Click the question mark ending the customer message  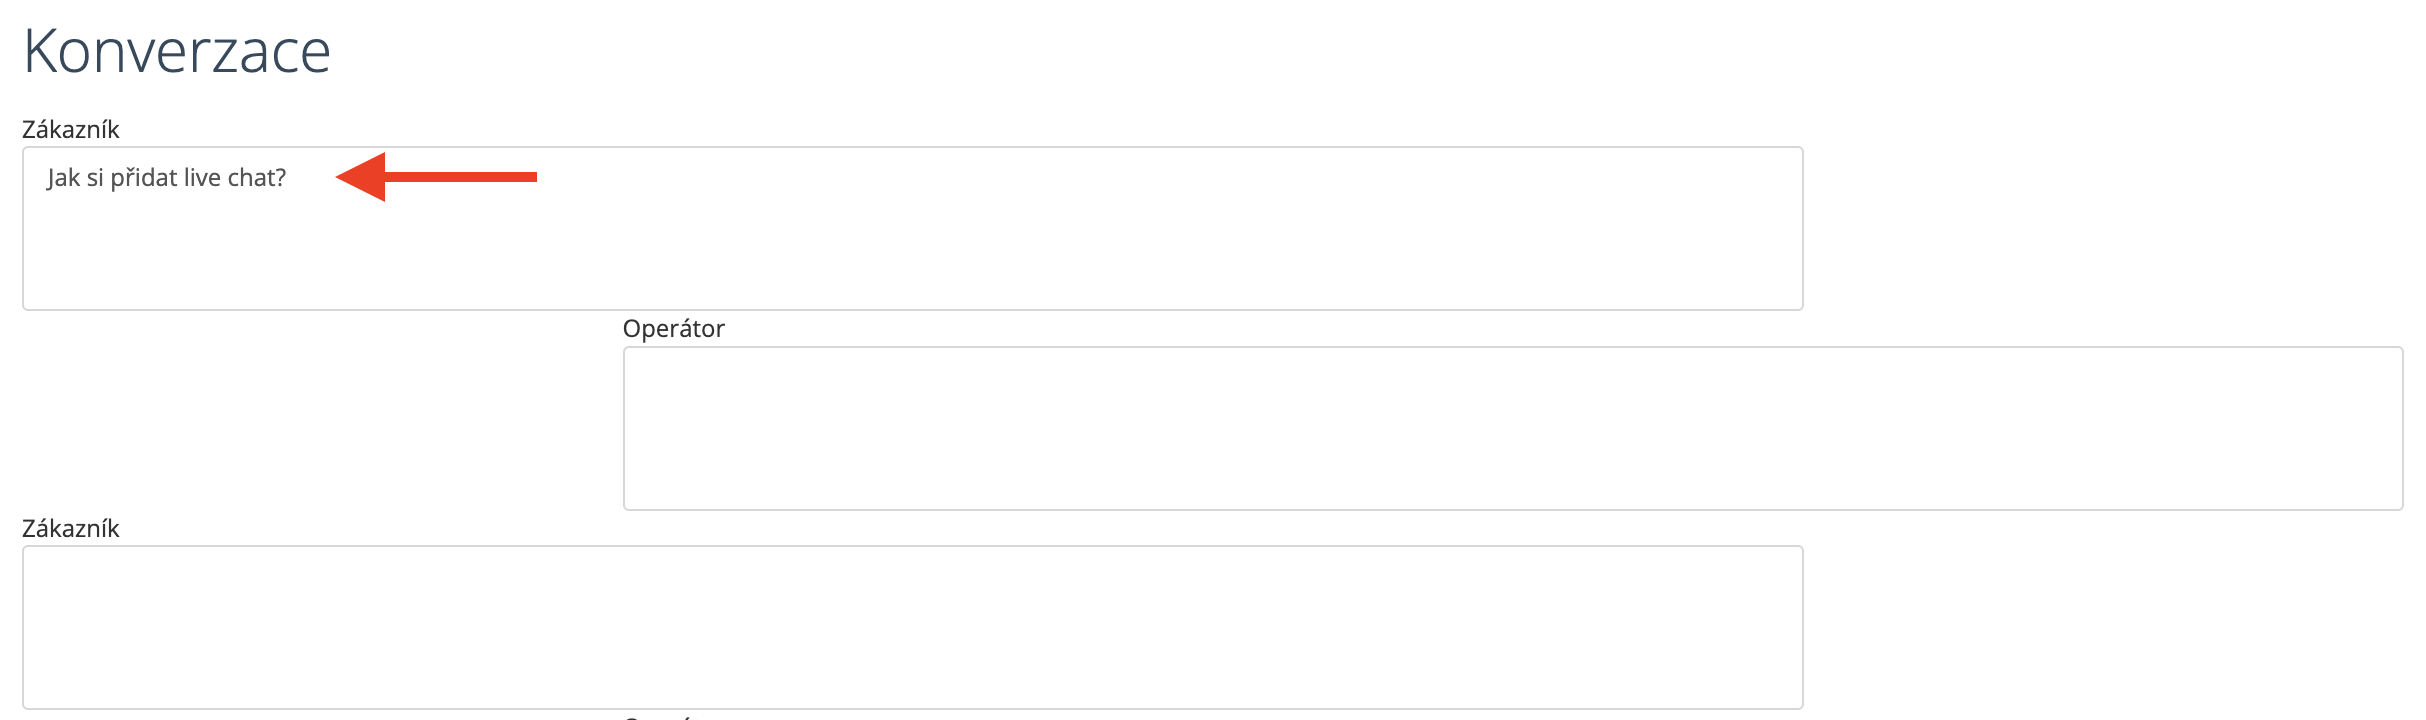[x=281, y=178]
